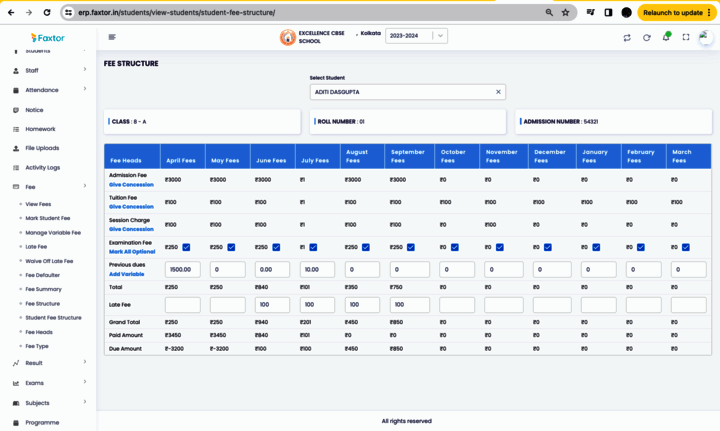The width and height of the screenshot is (720, 431).
Task: Click Give Concession under Admission Fee
Action: [x=131, y=185]
